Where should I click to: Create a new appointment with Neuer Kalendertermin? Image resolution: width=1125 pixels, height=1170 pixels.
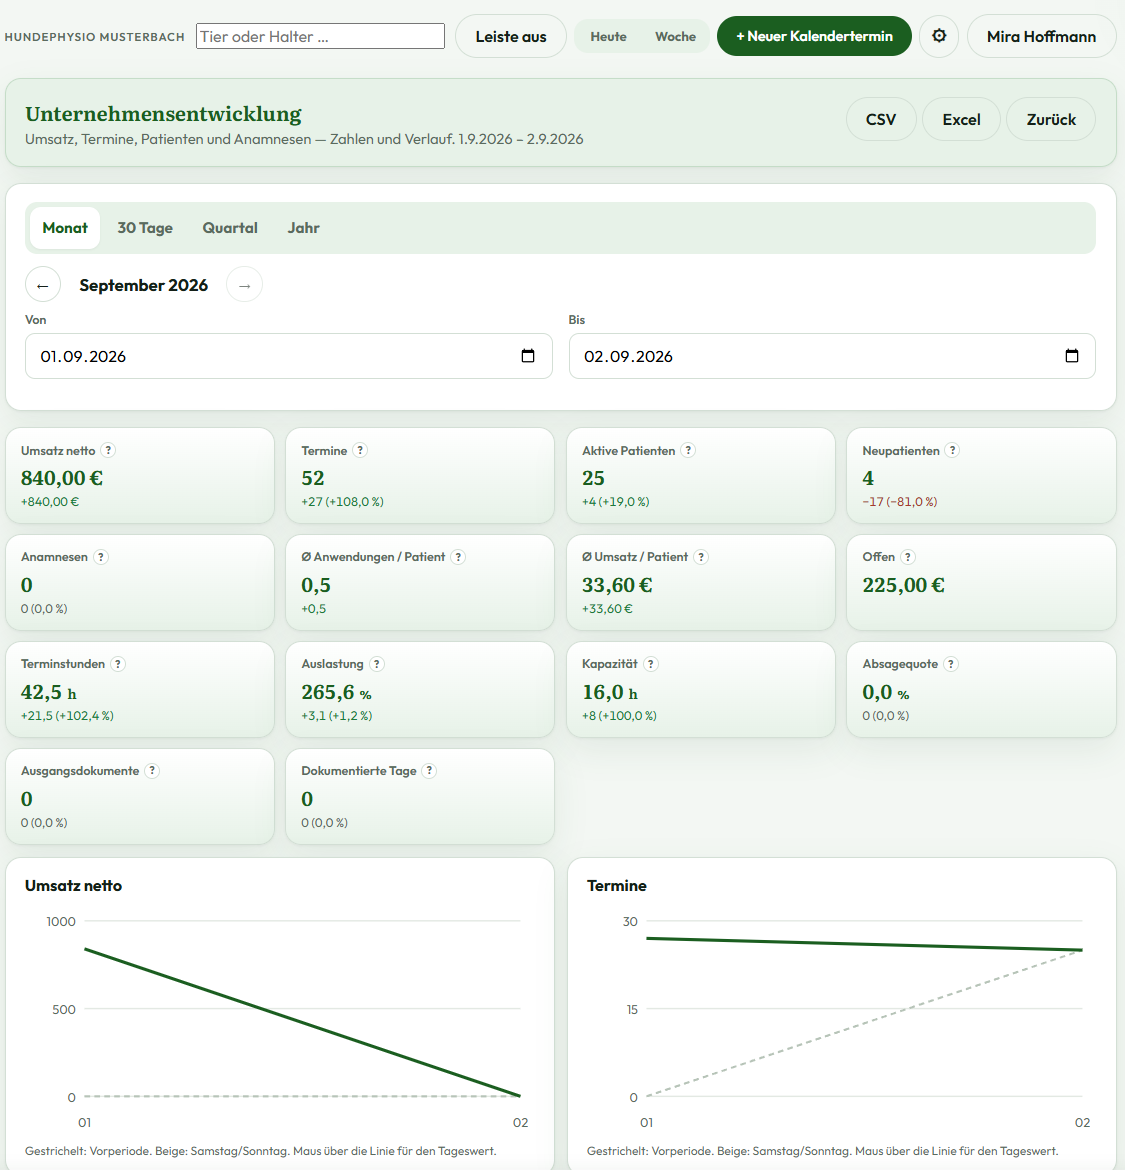[814, 36]
